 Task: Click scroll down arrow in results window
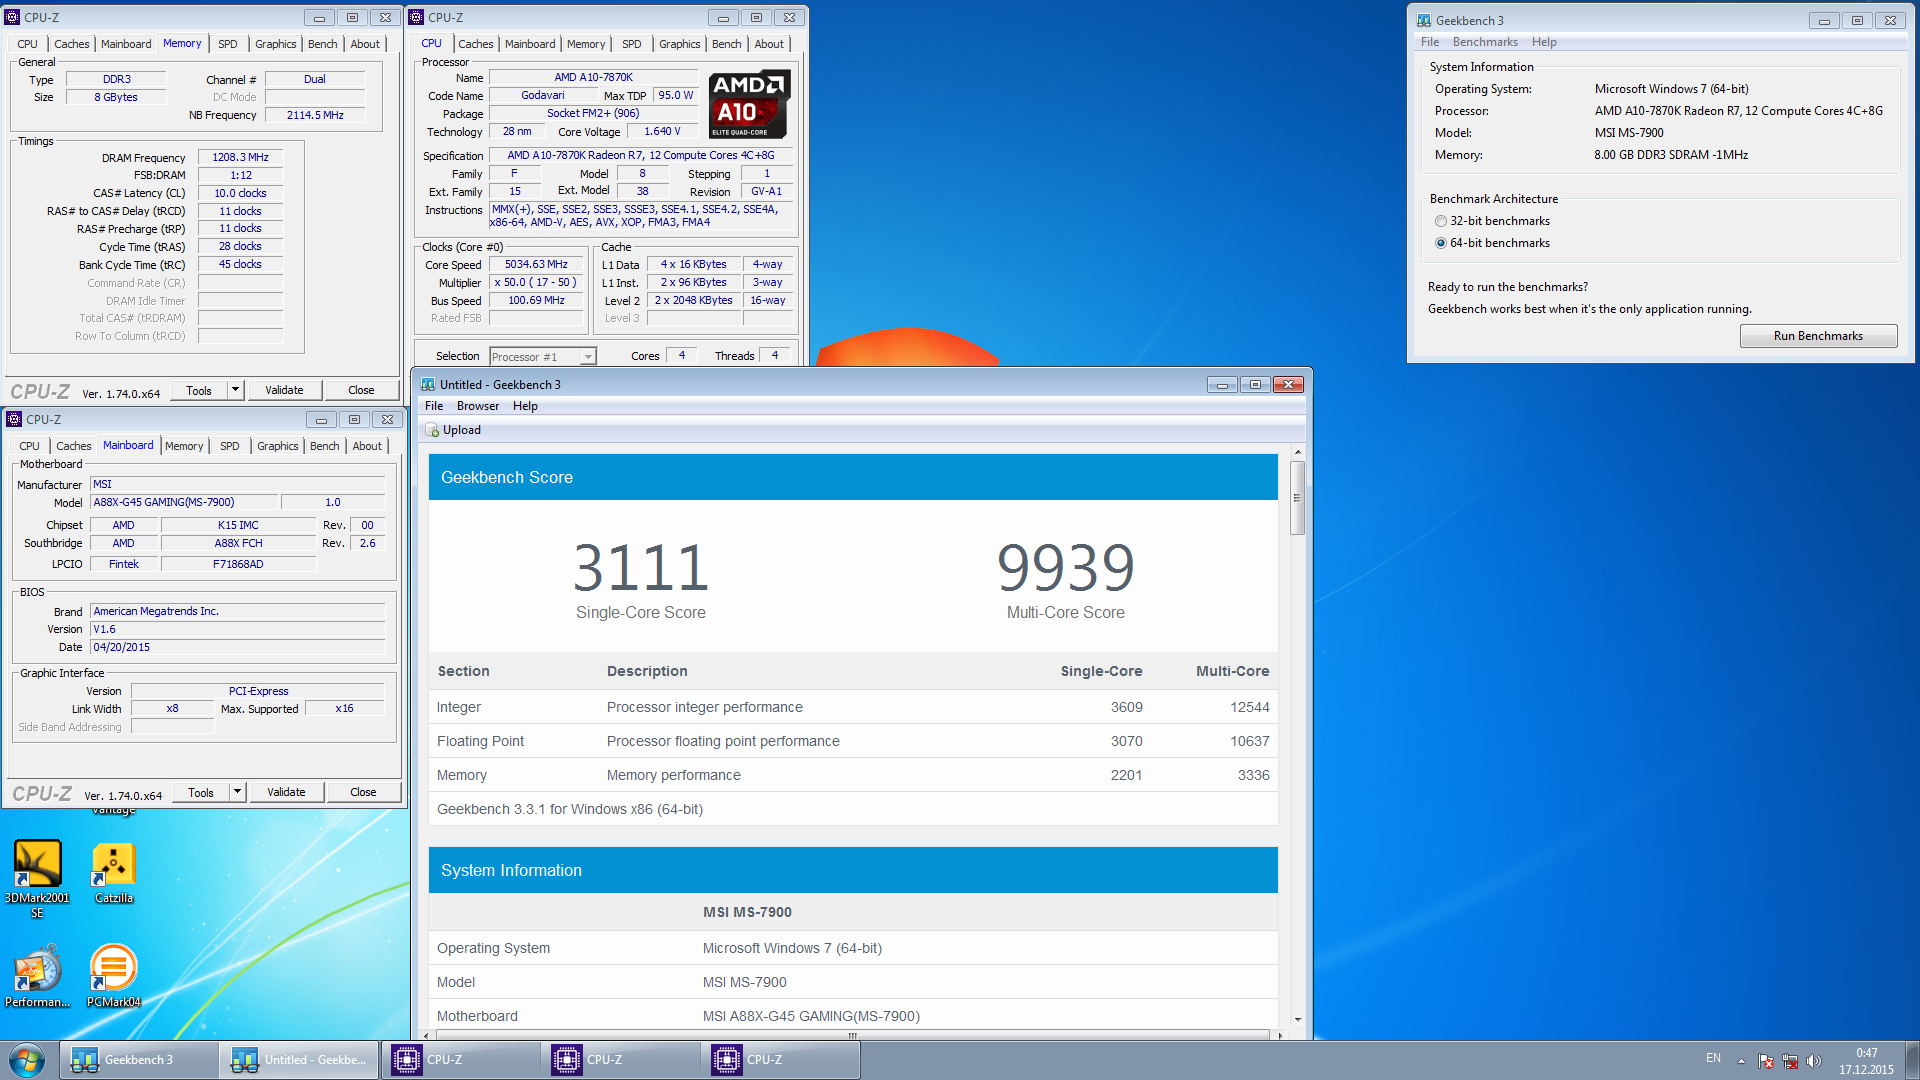coord(1297,1019)
